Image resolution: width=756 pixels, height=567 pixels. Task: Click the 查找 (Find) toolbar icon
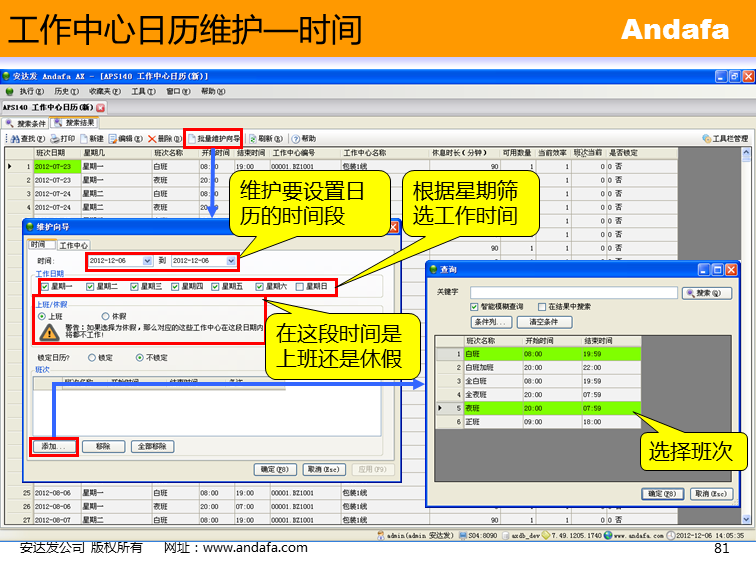click(x=26, y=139)
